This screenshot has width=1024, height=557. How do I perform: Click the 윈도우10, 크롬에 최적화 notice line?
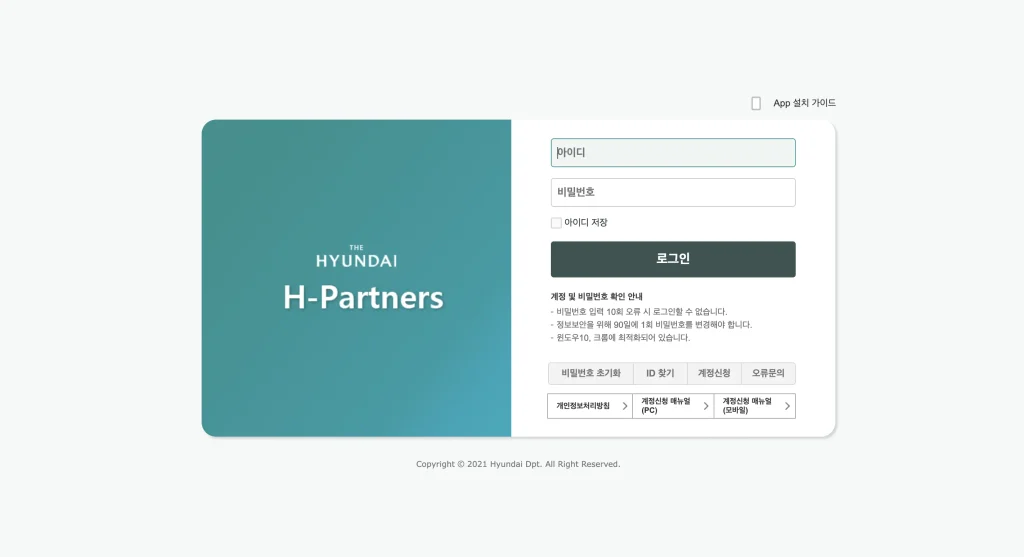[620, 338]
